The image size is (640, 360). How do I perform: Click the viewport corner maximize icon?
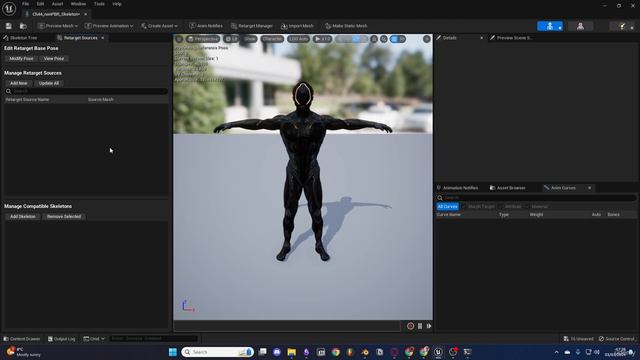pos(427,39)
